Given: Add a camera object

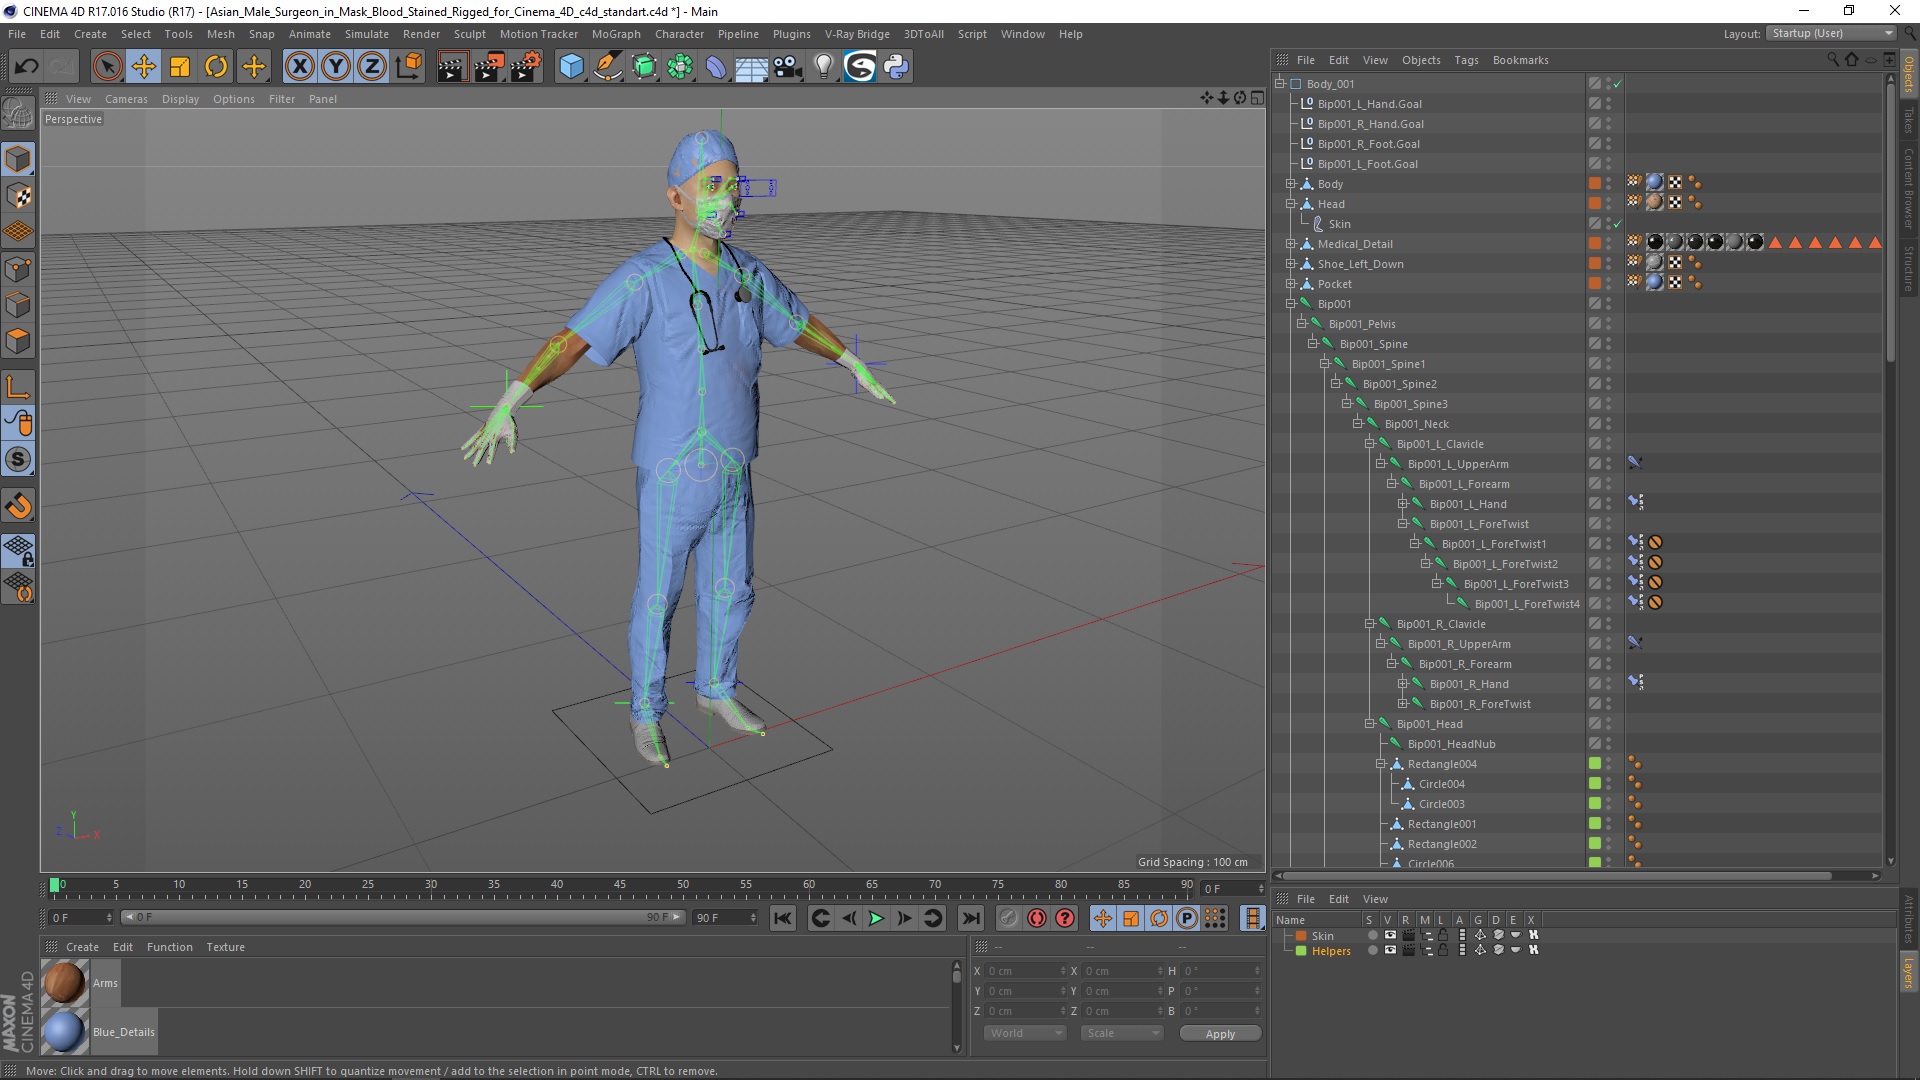Looking at the screenshot, I should pyautogui.click(x=788, y=67).
